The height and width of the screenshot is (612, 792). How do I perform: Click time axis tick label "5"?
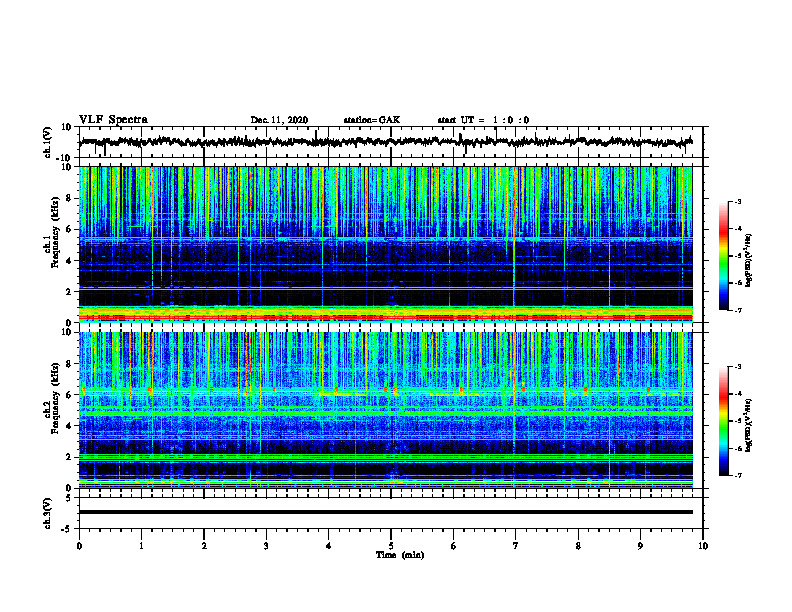coord(391,546)
